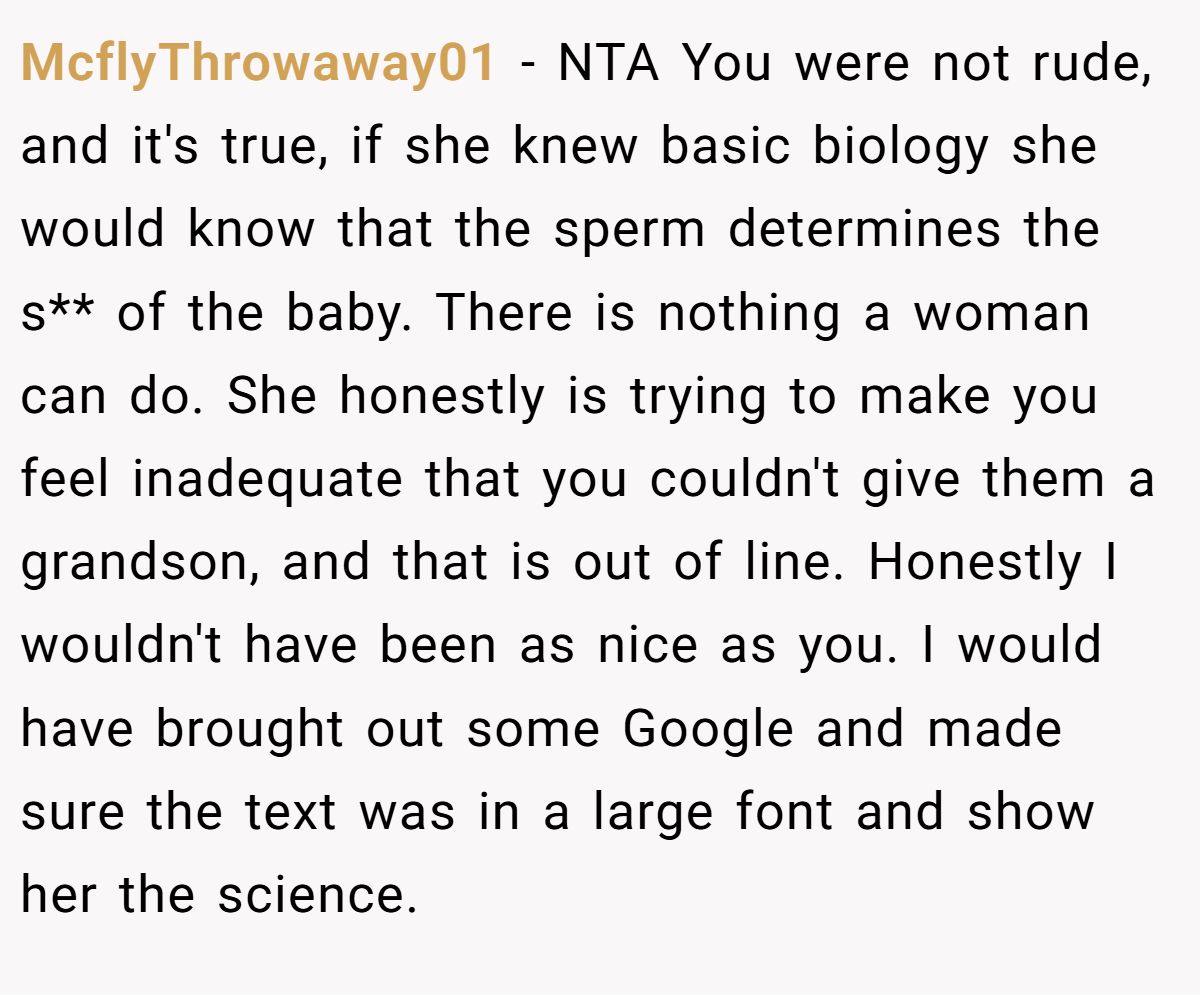This screenshot has width=1200, height=995.
Task: Select the word "biology" in the comment
Action: (x=899, y=148)
